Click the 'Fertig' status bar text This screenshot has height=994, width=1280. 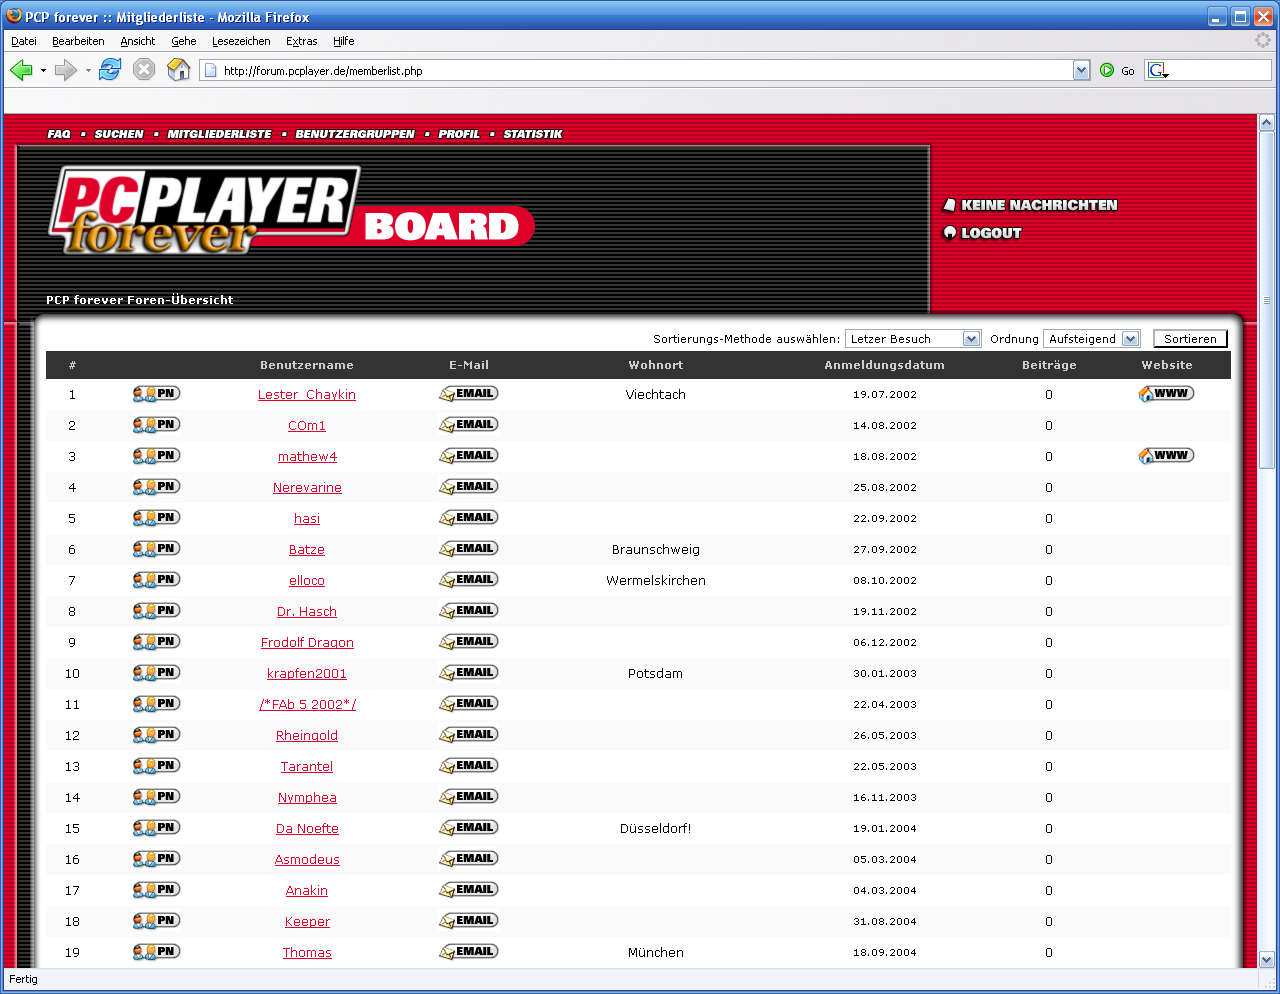pyautogui.click(x=23, y=979)
